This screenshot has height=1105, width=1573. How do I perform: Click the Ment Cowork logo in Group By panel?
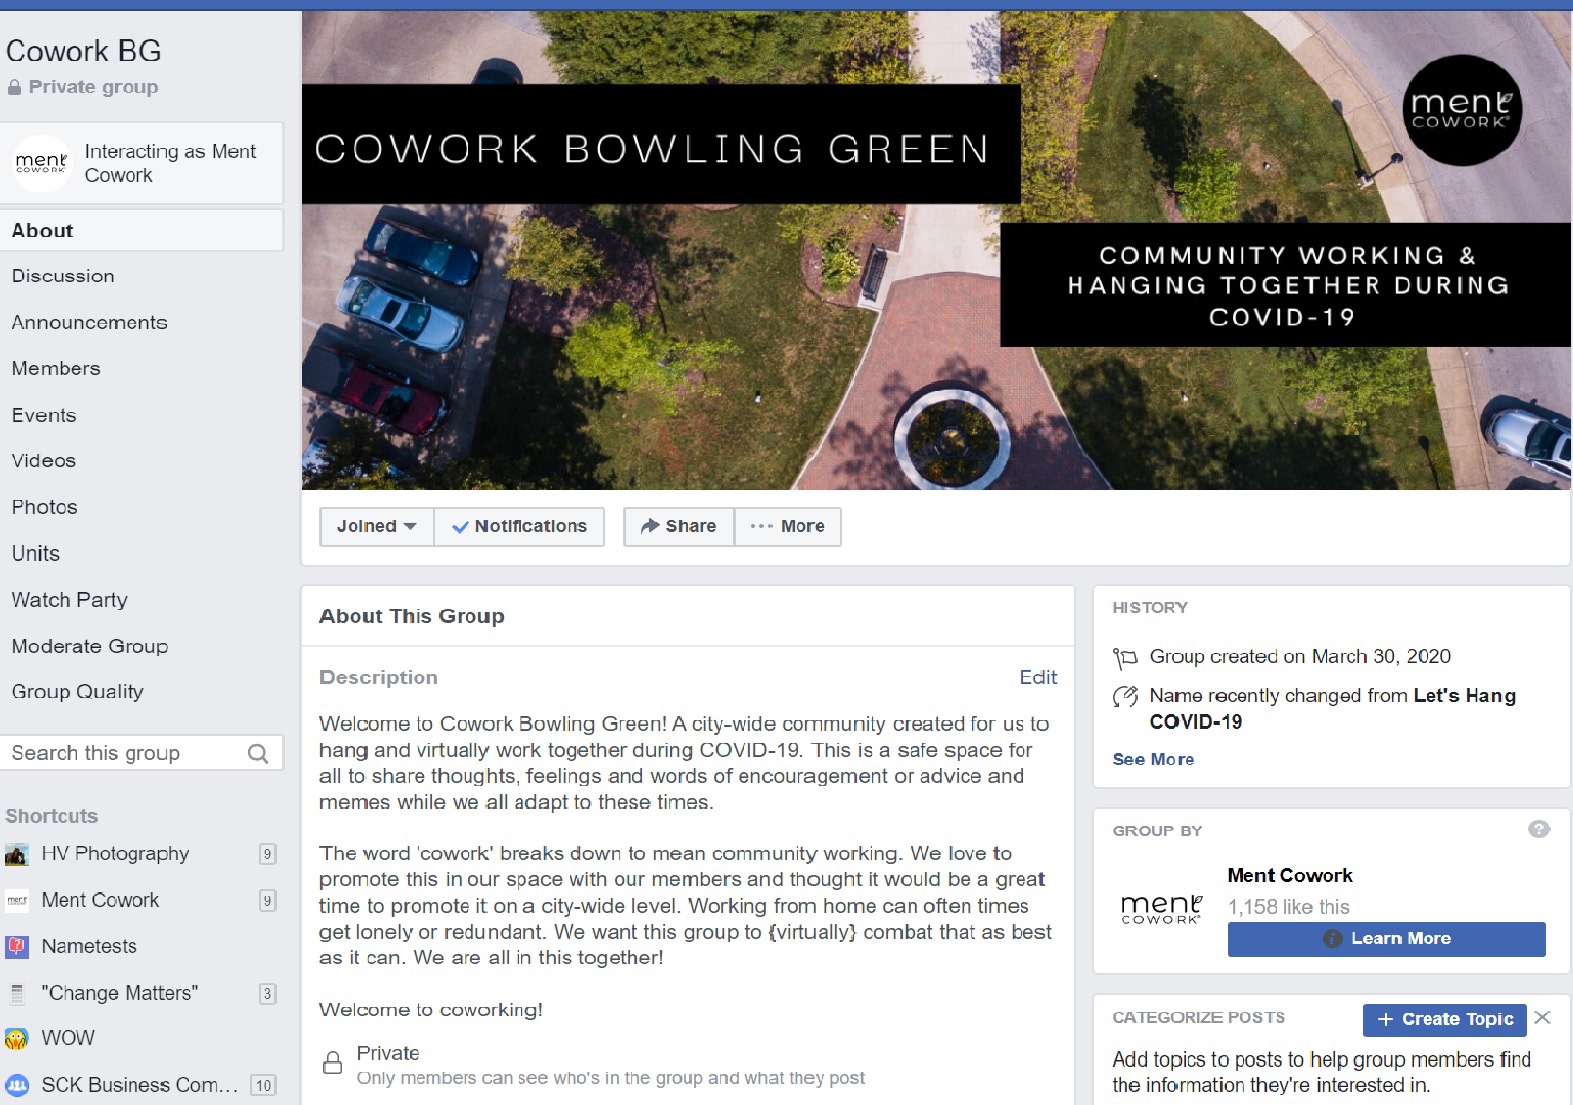pyautogui.click(x=1161, y=909)
